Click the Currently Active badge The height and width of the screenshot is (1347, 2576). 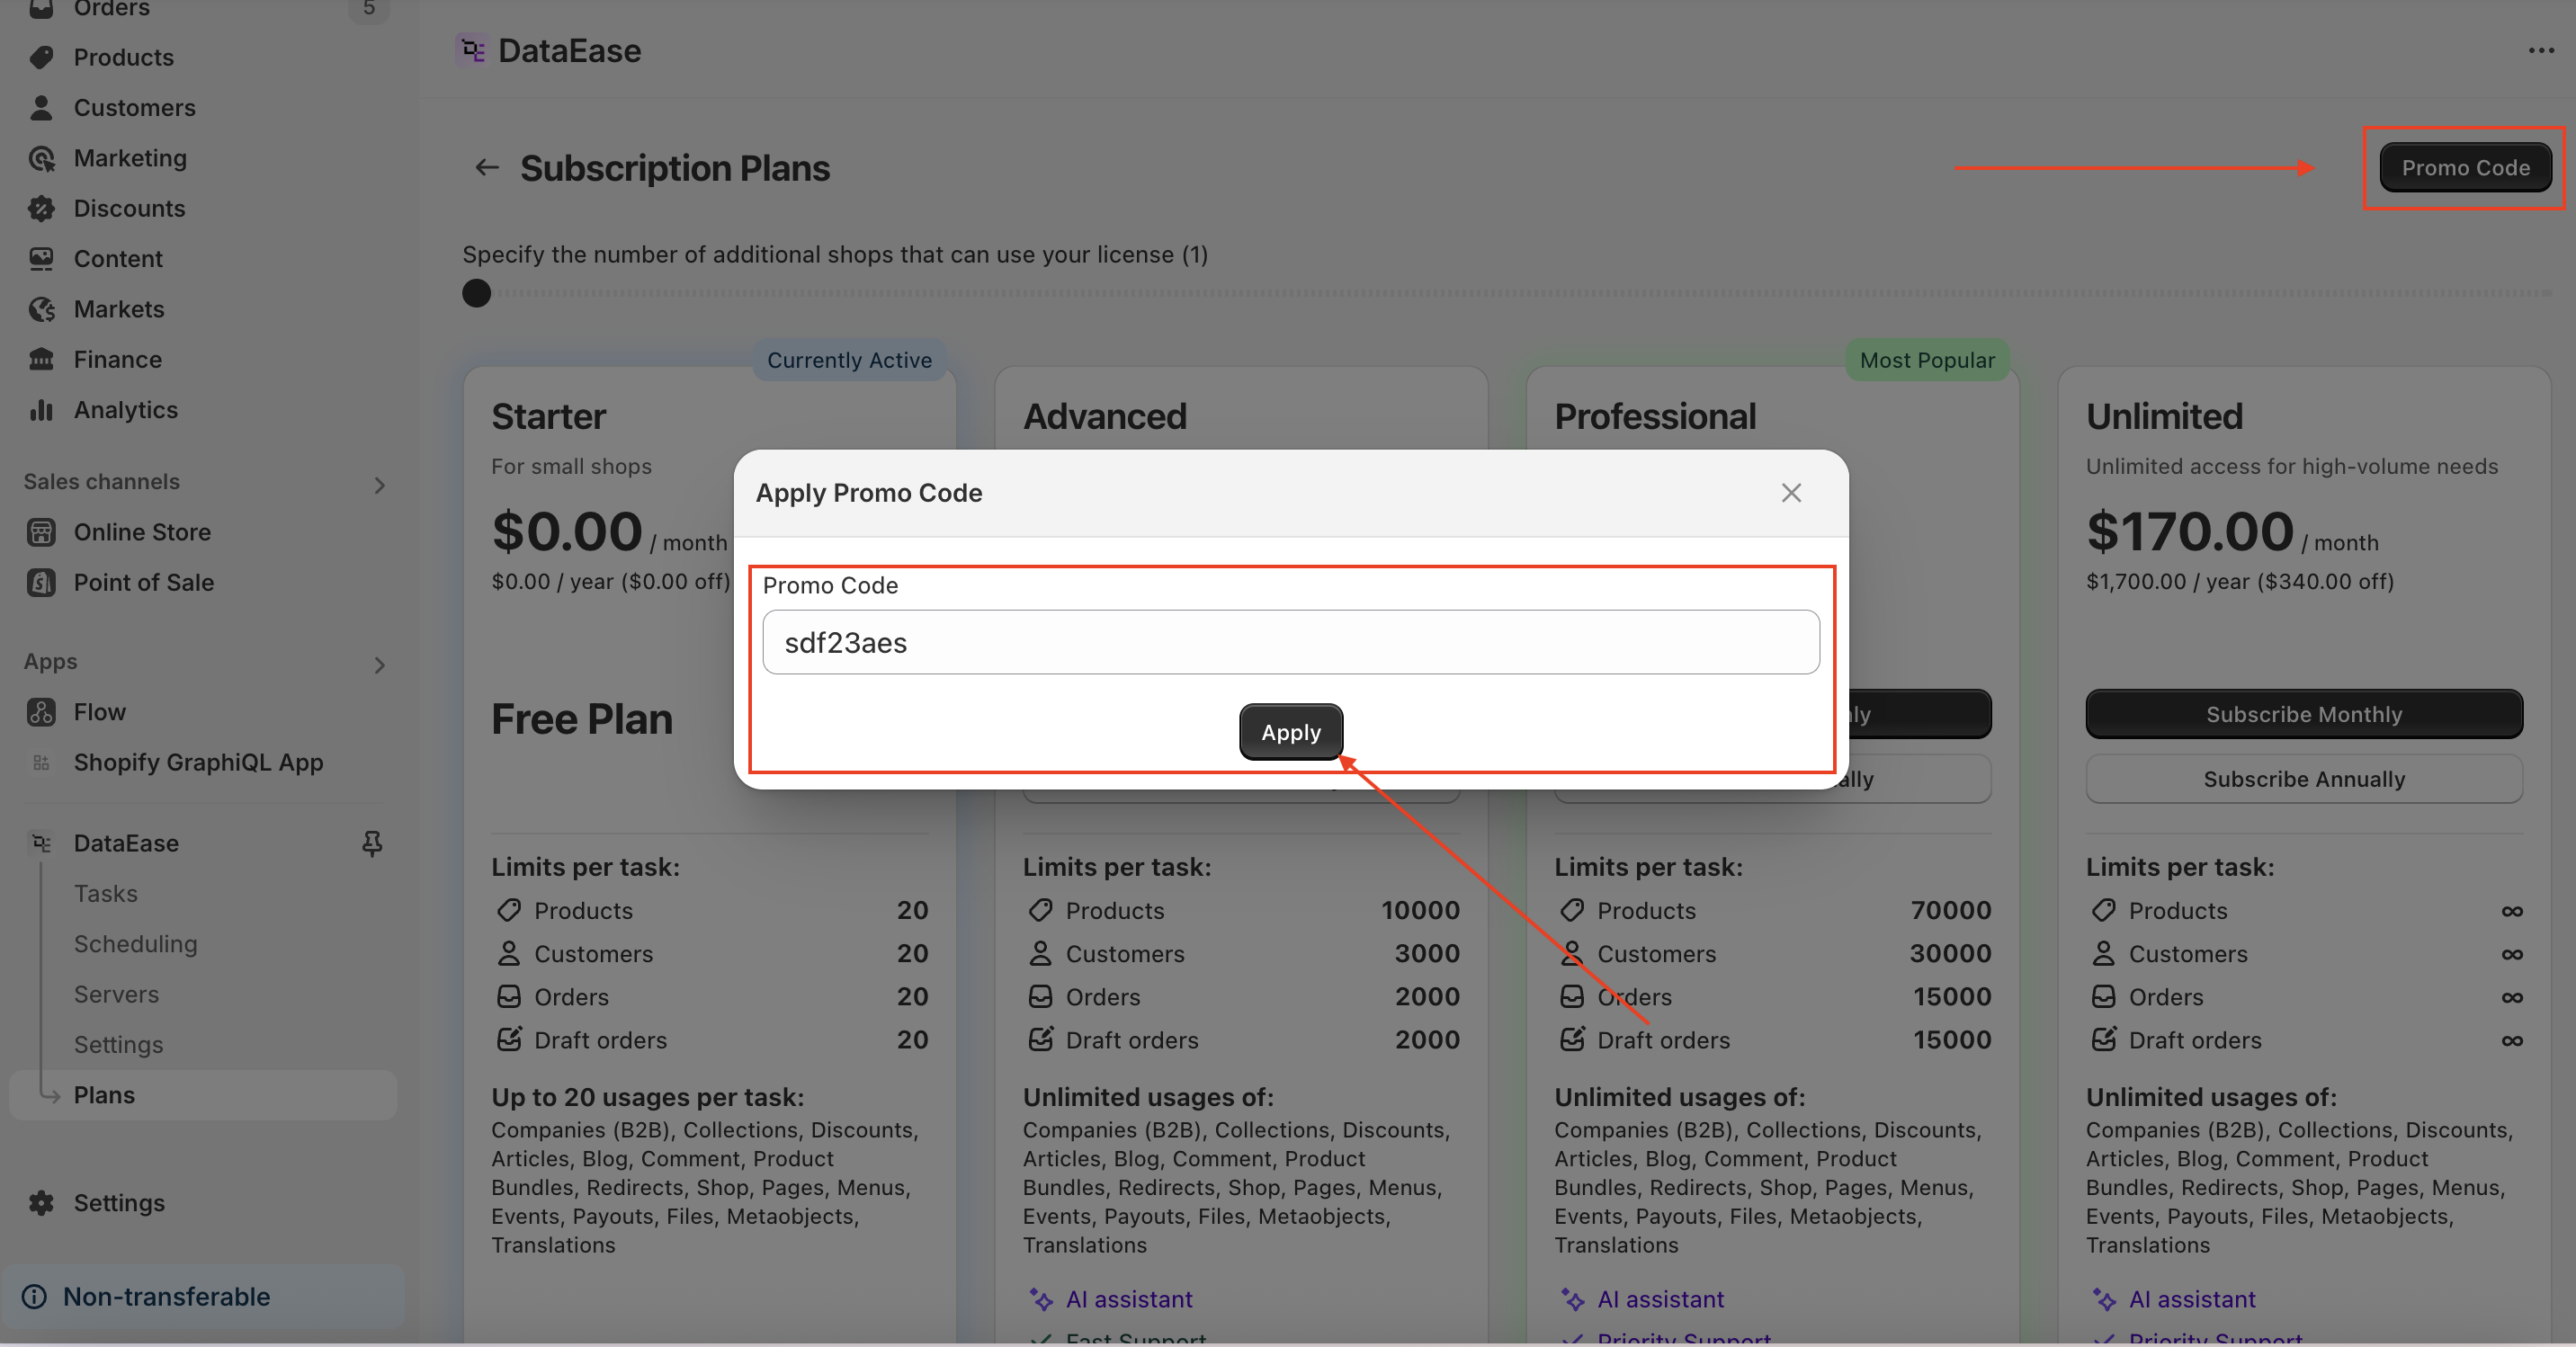coord(849,360)
